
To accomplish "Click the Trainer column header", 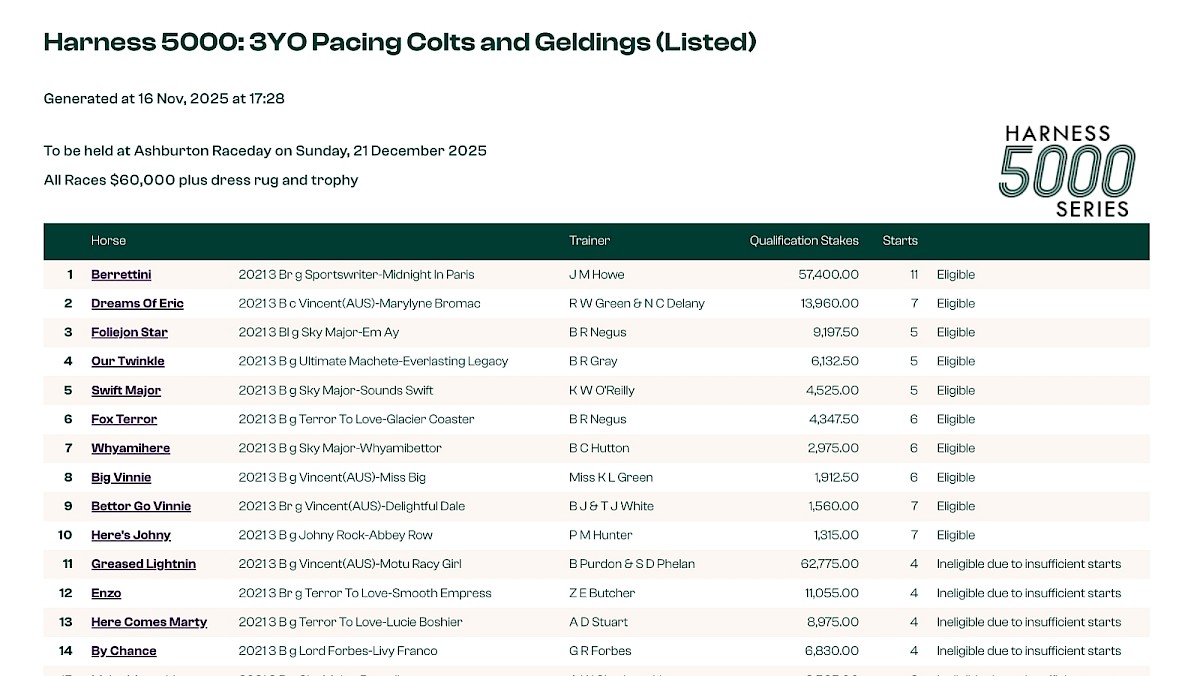I will [589, 241].
